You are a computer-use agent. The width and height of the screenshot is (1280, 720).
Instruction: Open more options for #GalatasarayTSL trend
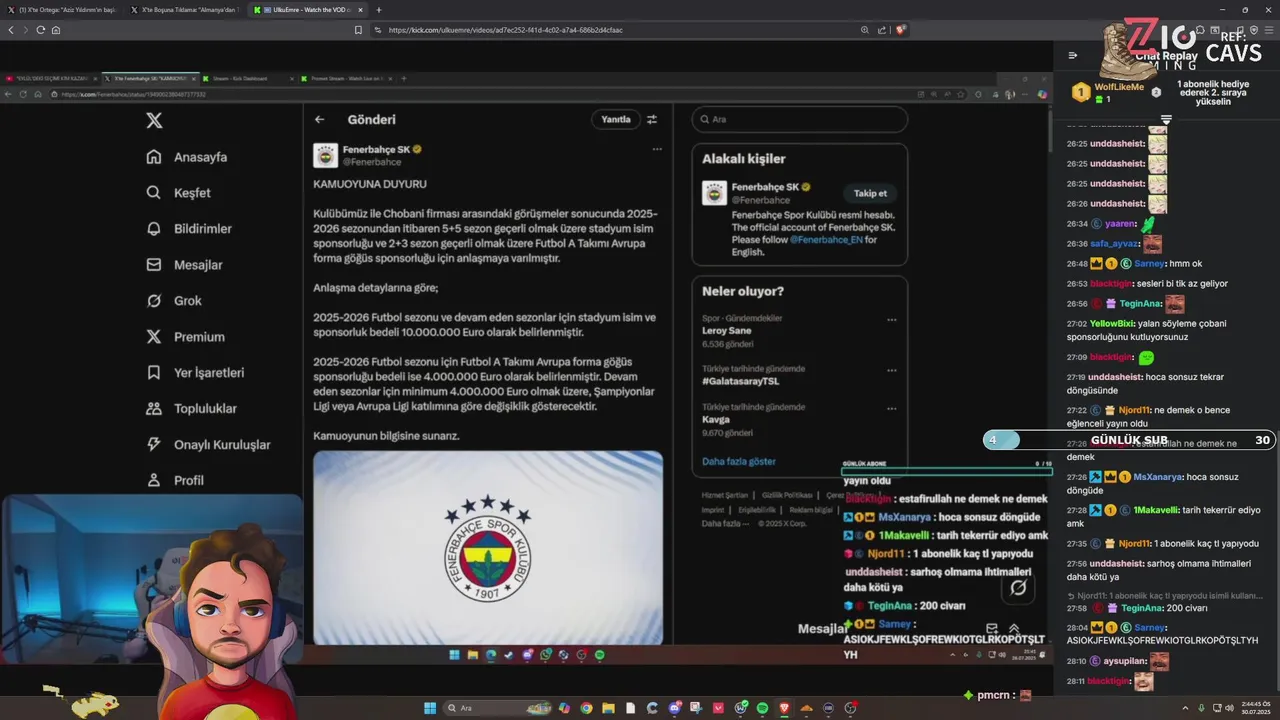892,370
